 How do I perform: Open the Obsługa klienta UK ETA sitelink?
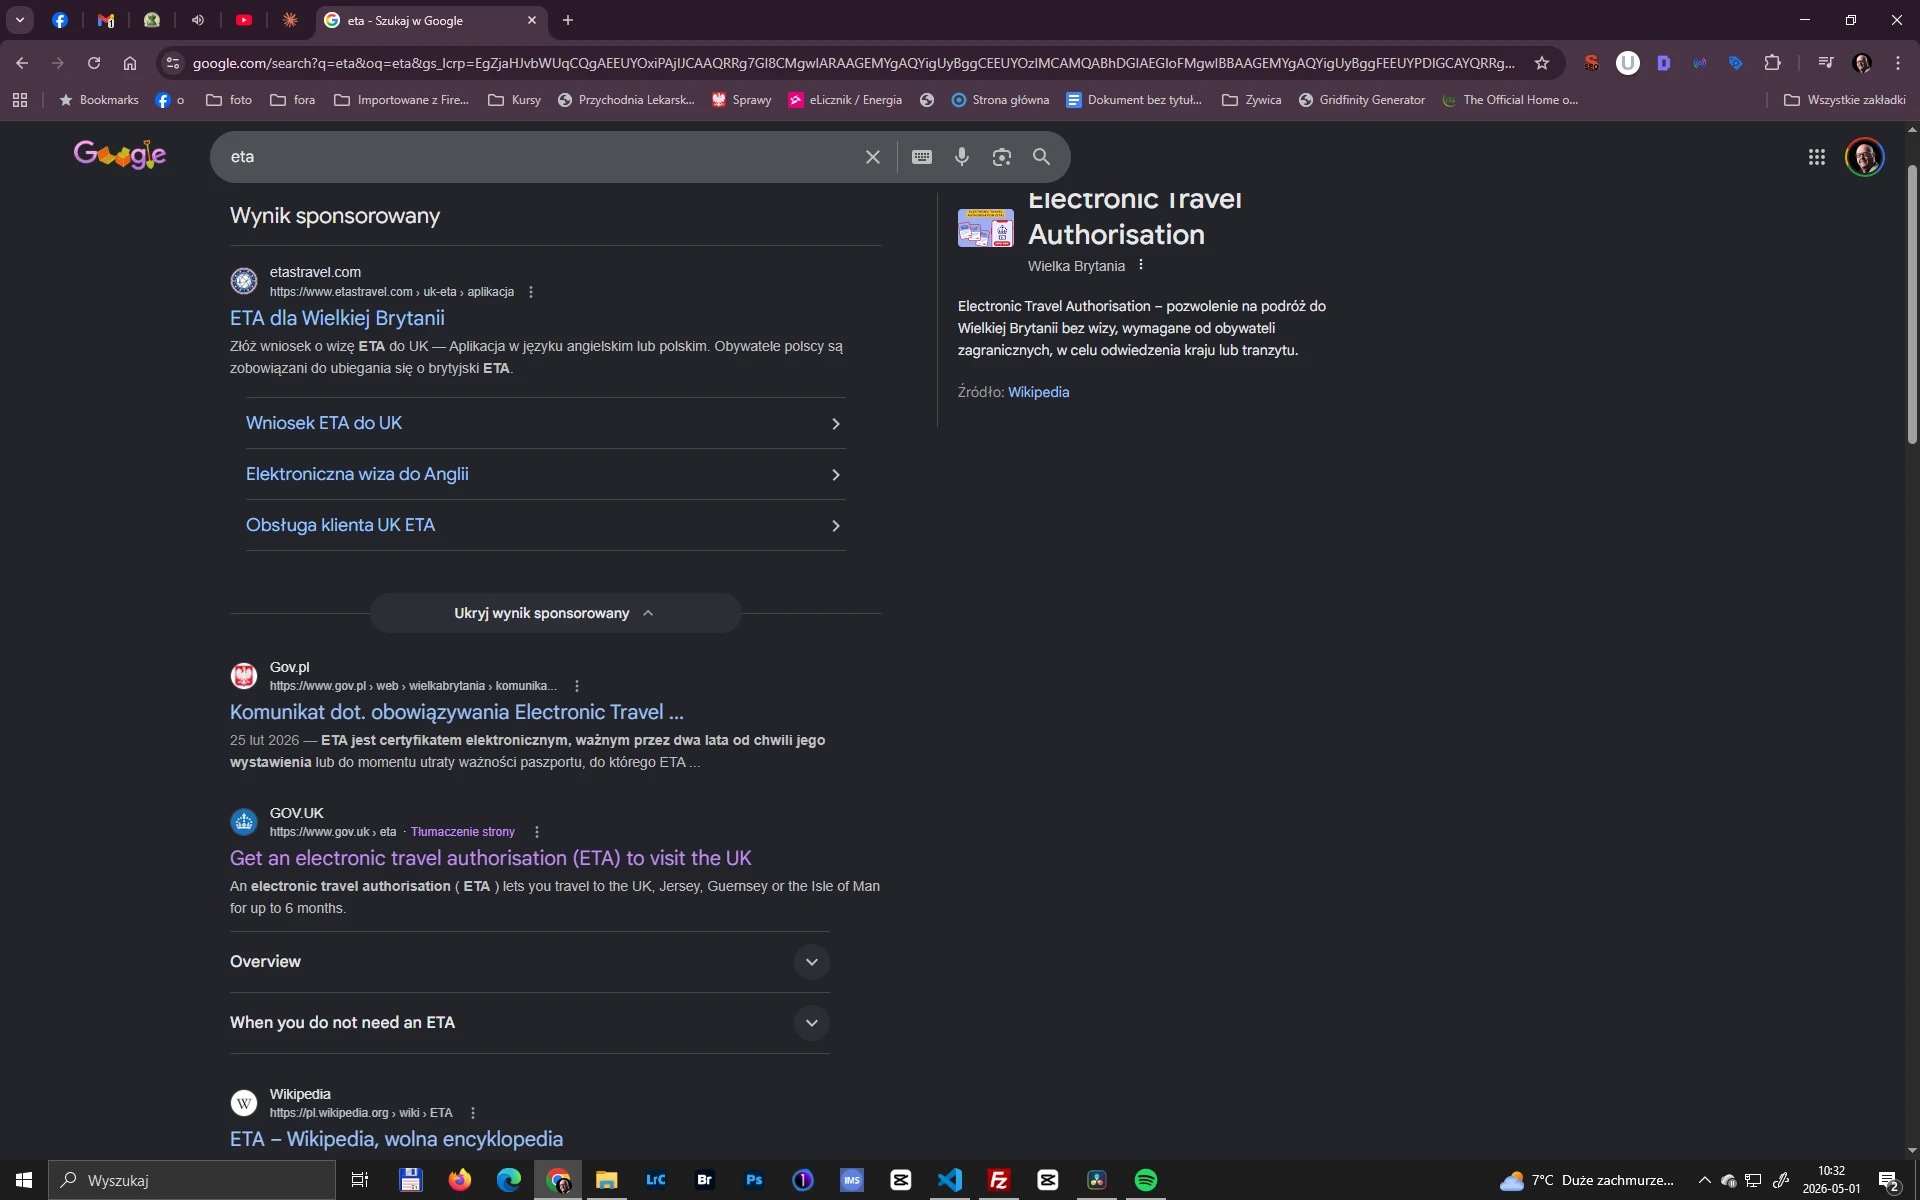545,525
